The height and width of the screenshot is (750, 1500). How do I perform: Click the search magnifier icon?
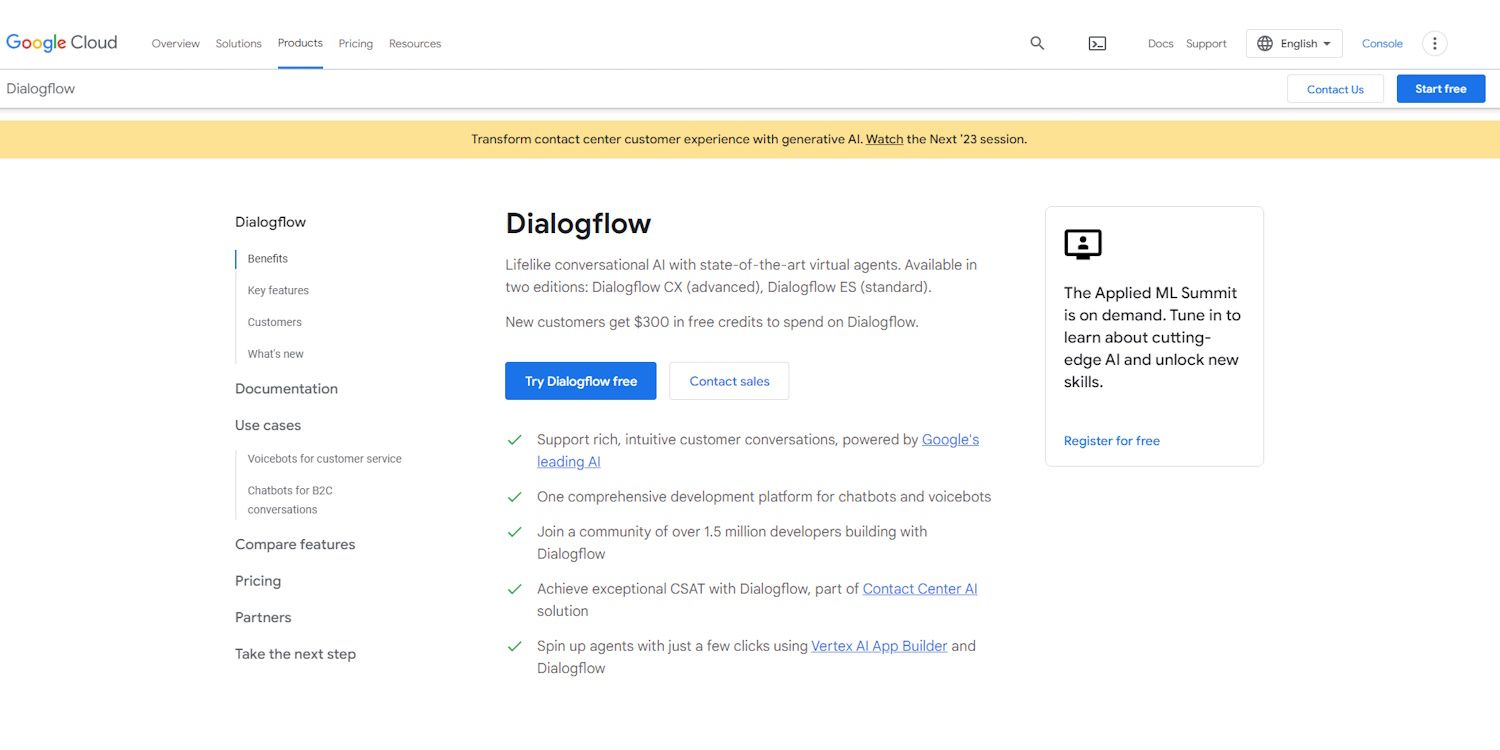pos(1037,43)
